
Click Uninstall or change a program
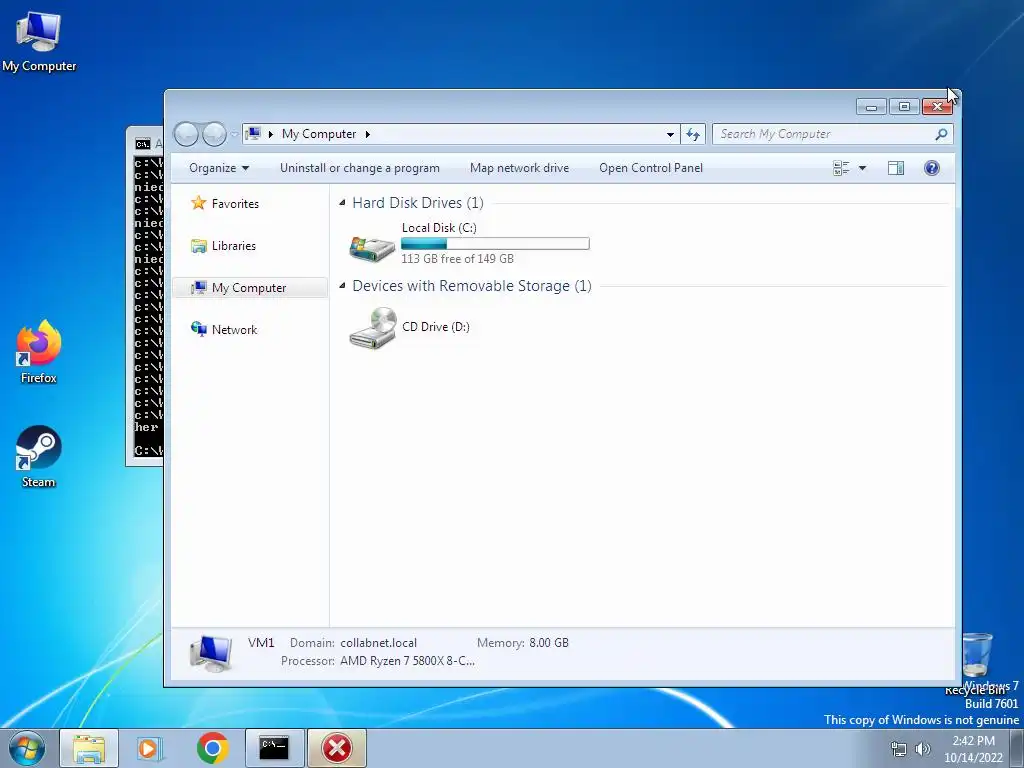[x=360, y=168]
